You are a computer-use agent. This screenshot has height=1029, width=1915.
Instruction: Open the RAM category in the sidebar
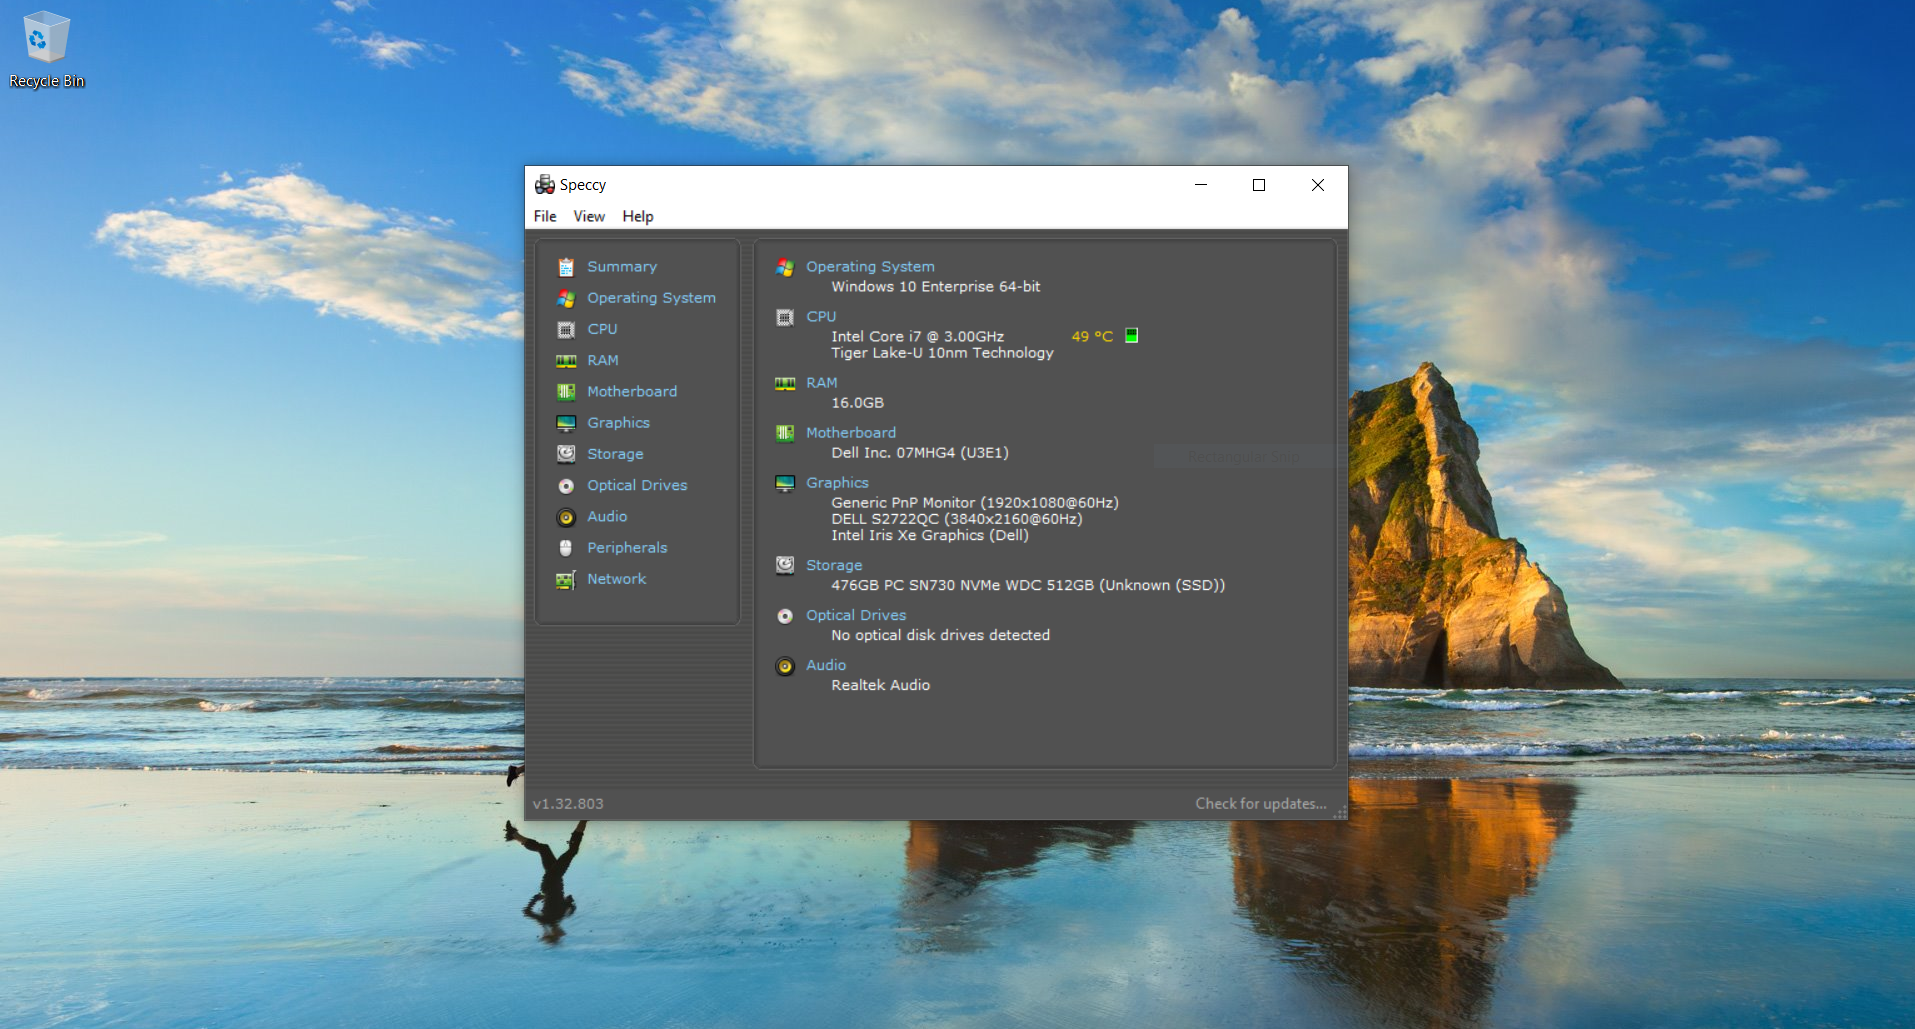tap(603, 360)
